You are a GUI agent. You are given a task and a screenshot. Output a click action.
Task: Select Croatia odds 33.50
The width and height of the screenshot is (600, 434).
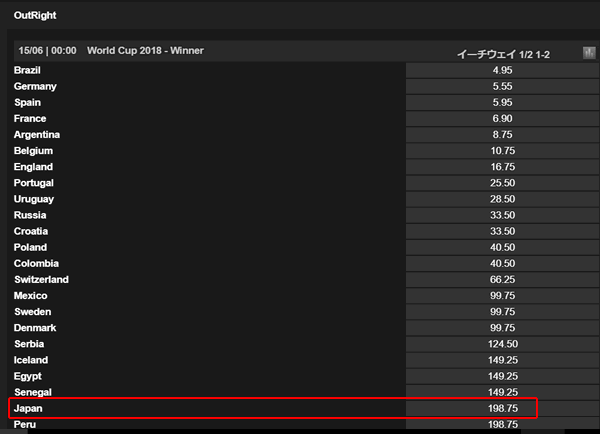tap(502, 231)
